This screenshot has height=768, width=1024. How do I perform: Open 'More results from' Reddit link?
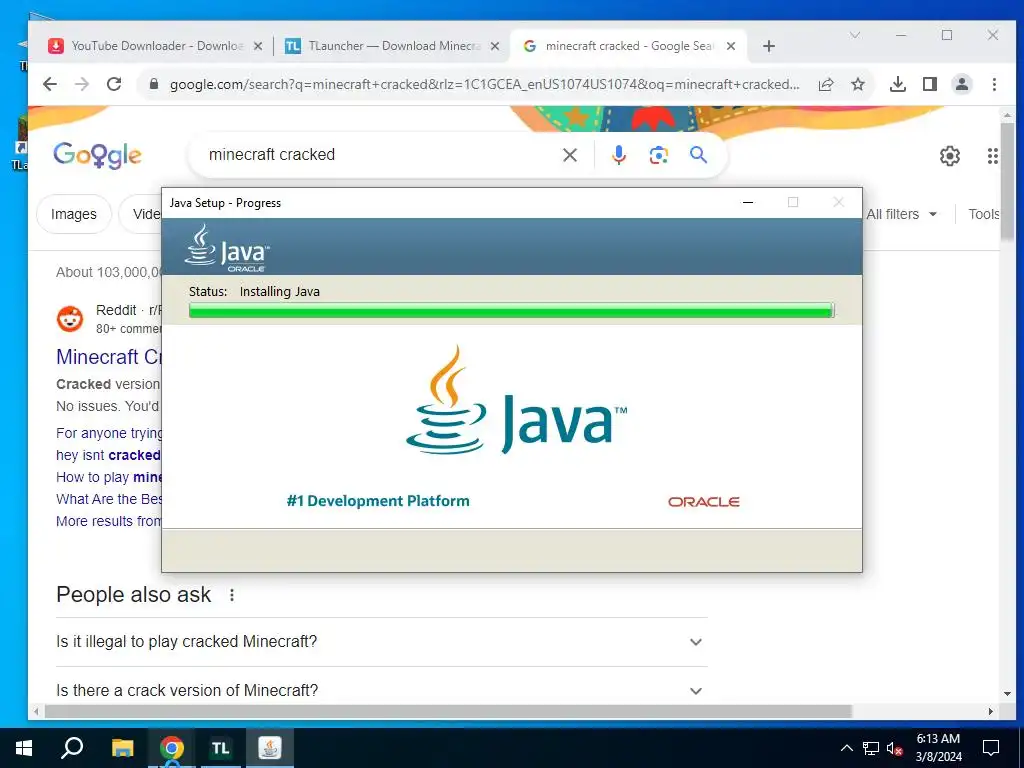pos(108,521)
